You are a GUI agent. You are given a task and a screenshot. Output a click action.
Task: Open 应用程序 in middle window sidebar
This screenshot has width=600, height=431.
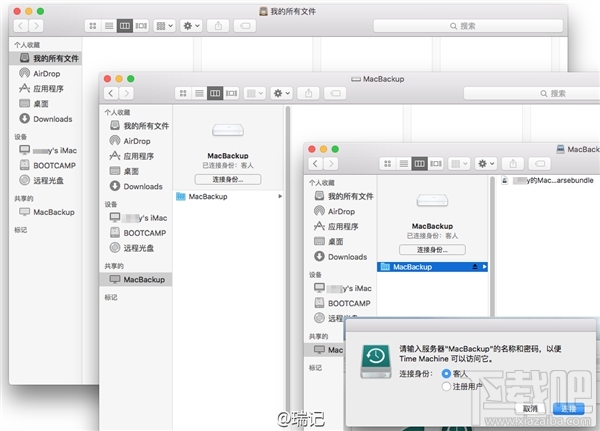[x=138, y=156]
